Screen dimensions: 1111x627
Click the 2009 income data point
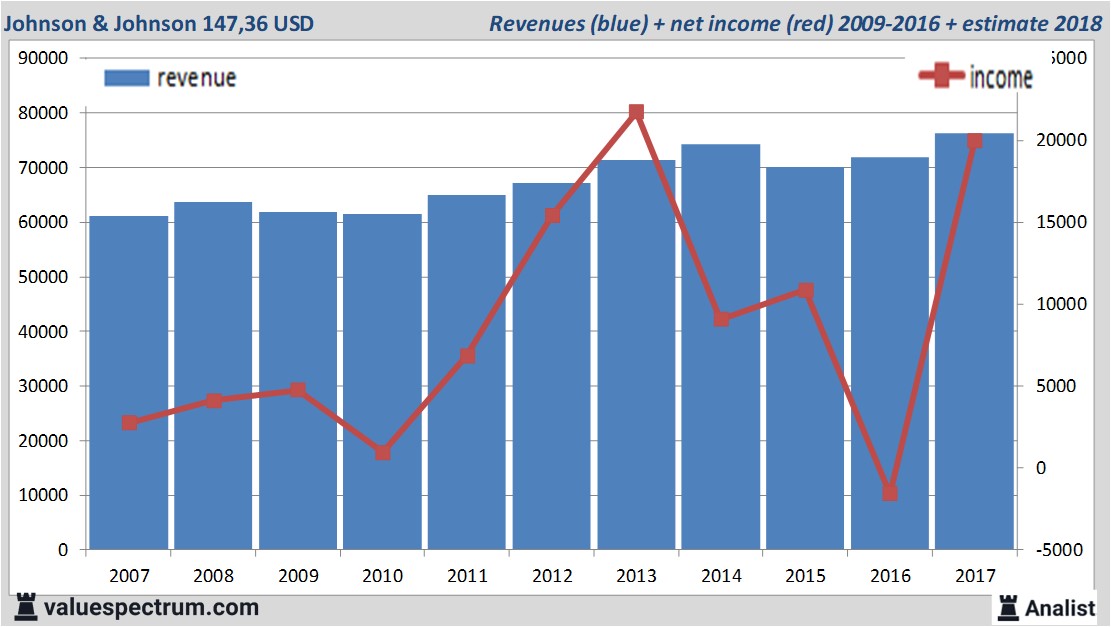pyautogui.click(x=298, y=390)
